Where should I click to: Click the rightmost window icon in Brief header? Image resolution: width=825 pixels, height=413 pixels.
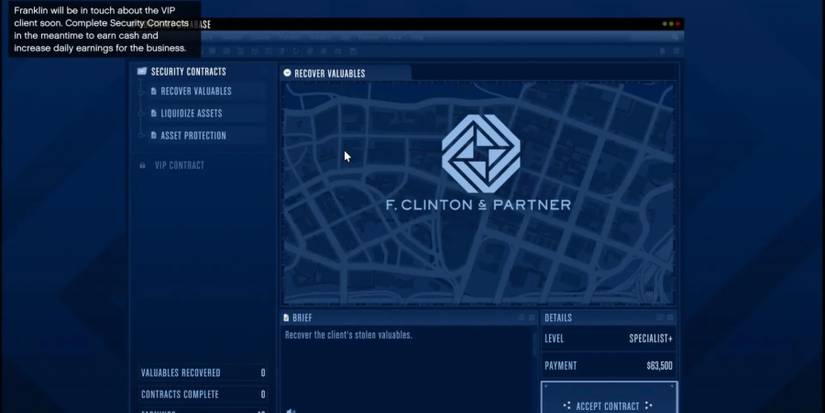531,317
